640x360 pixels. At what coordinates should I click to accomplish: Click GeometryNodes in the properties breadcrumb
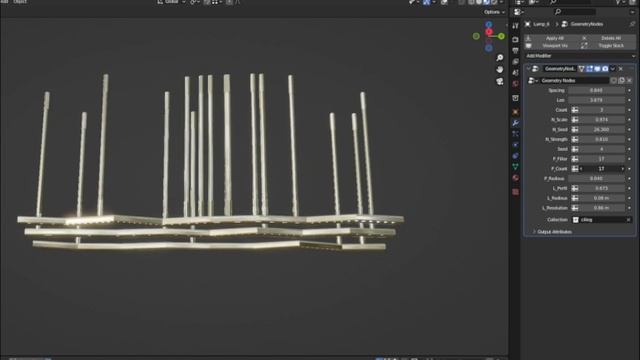pyautogui.click(x=587, y=24)
